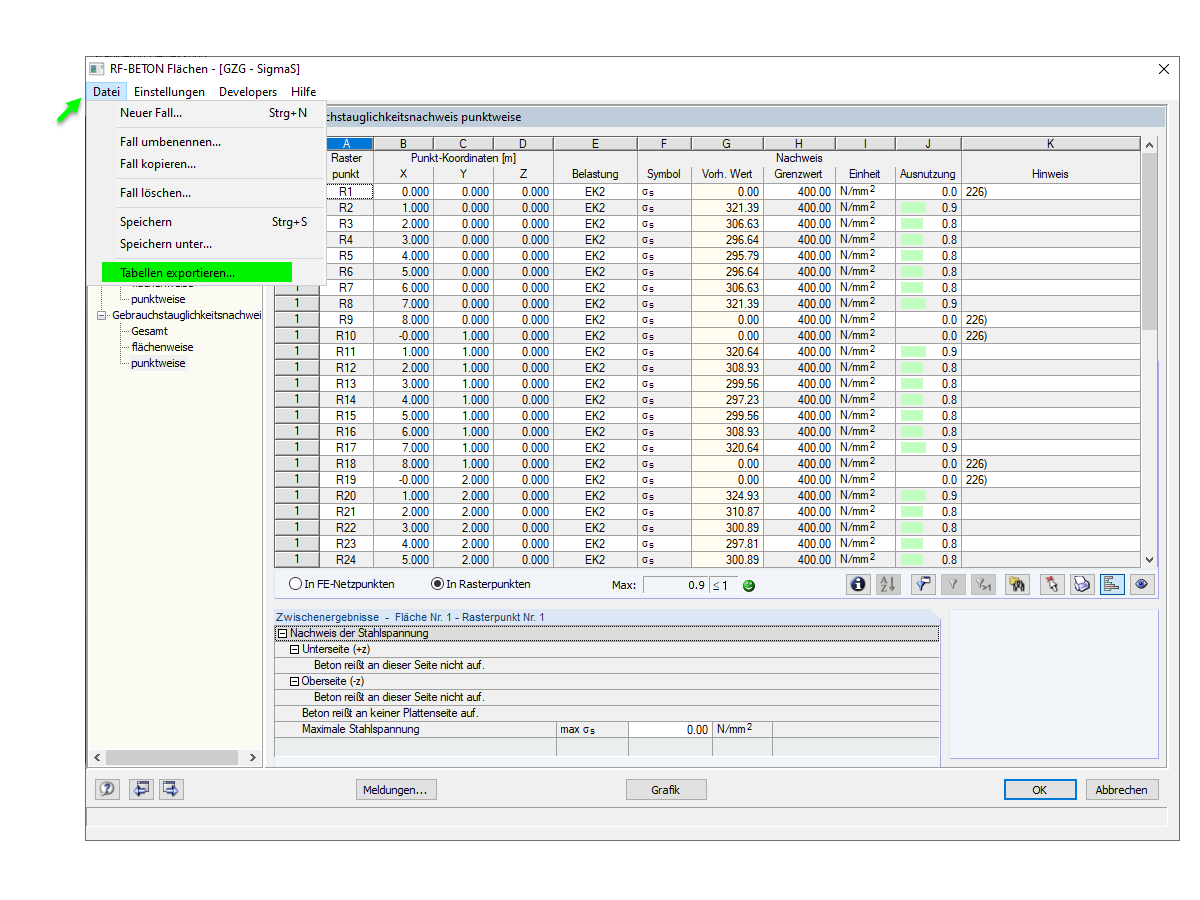Open the Meldungen dialog
The height and width of the screenshot is (900, 1200).
pos(395,789)
